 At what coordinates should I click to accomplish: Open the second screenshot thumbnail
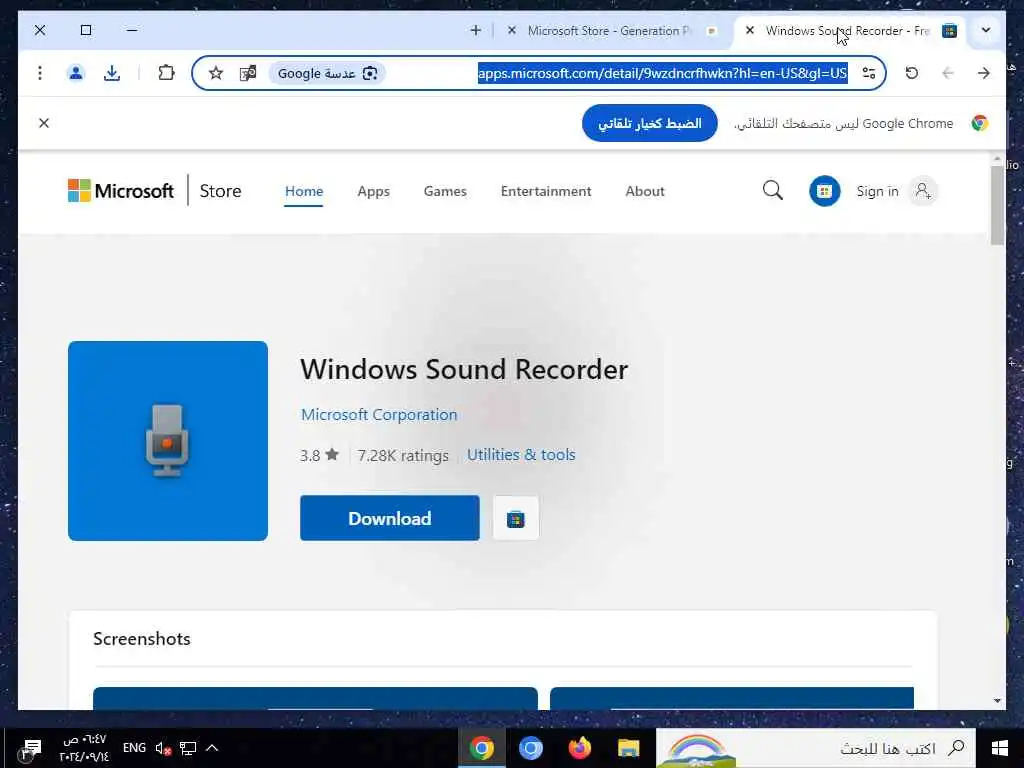[x=731, y=698]
